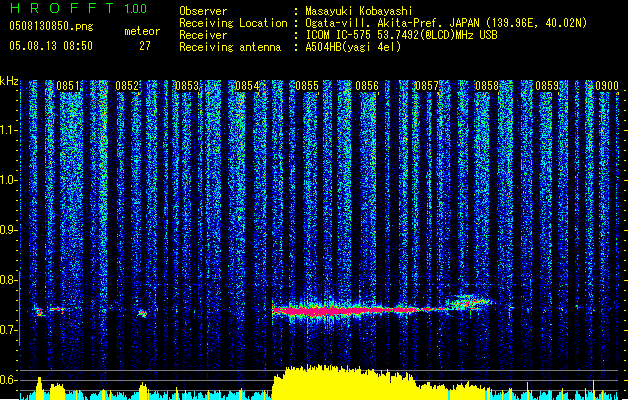The width and height of the screenshot is (629, 400).
Task: Click the 0.7 frequency axis label
Action: point(9,330)
